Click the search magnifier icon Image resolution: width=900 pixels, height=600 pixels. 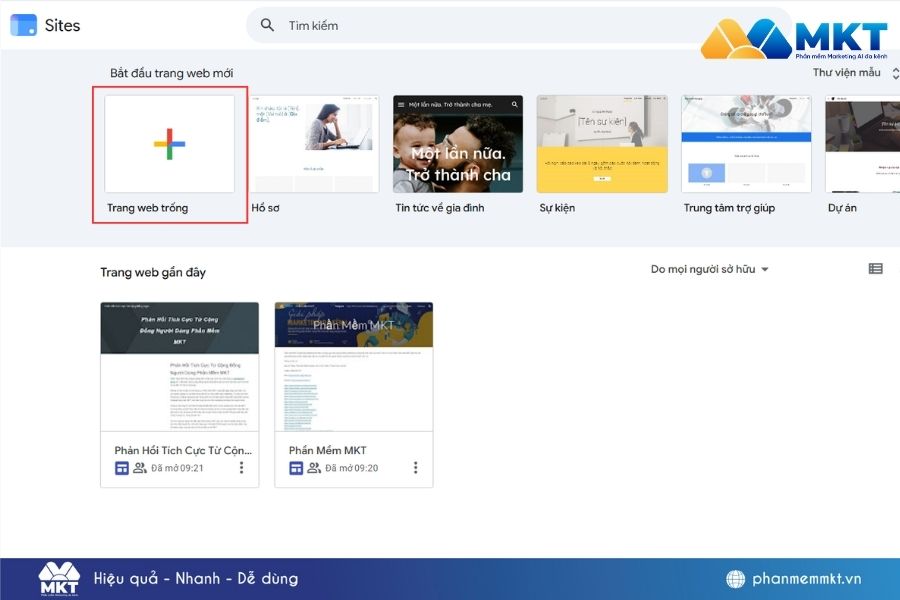267,25
